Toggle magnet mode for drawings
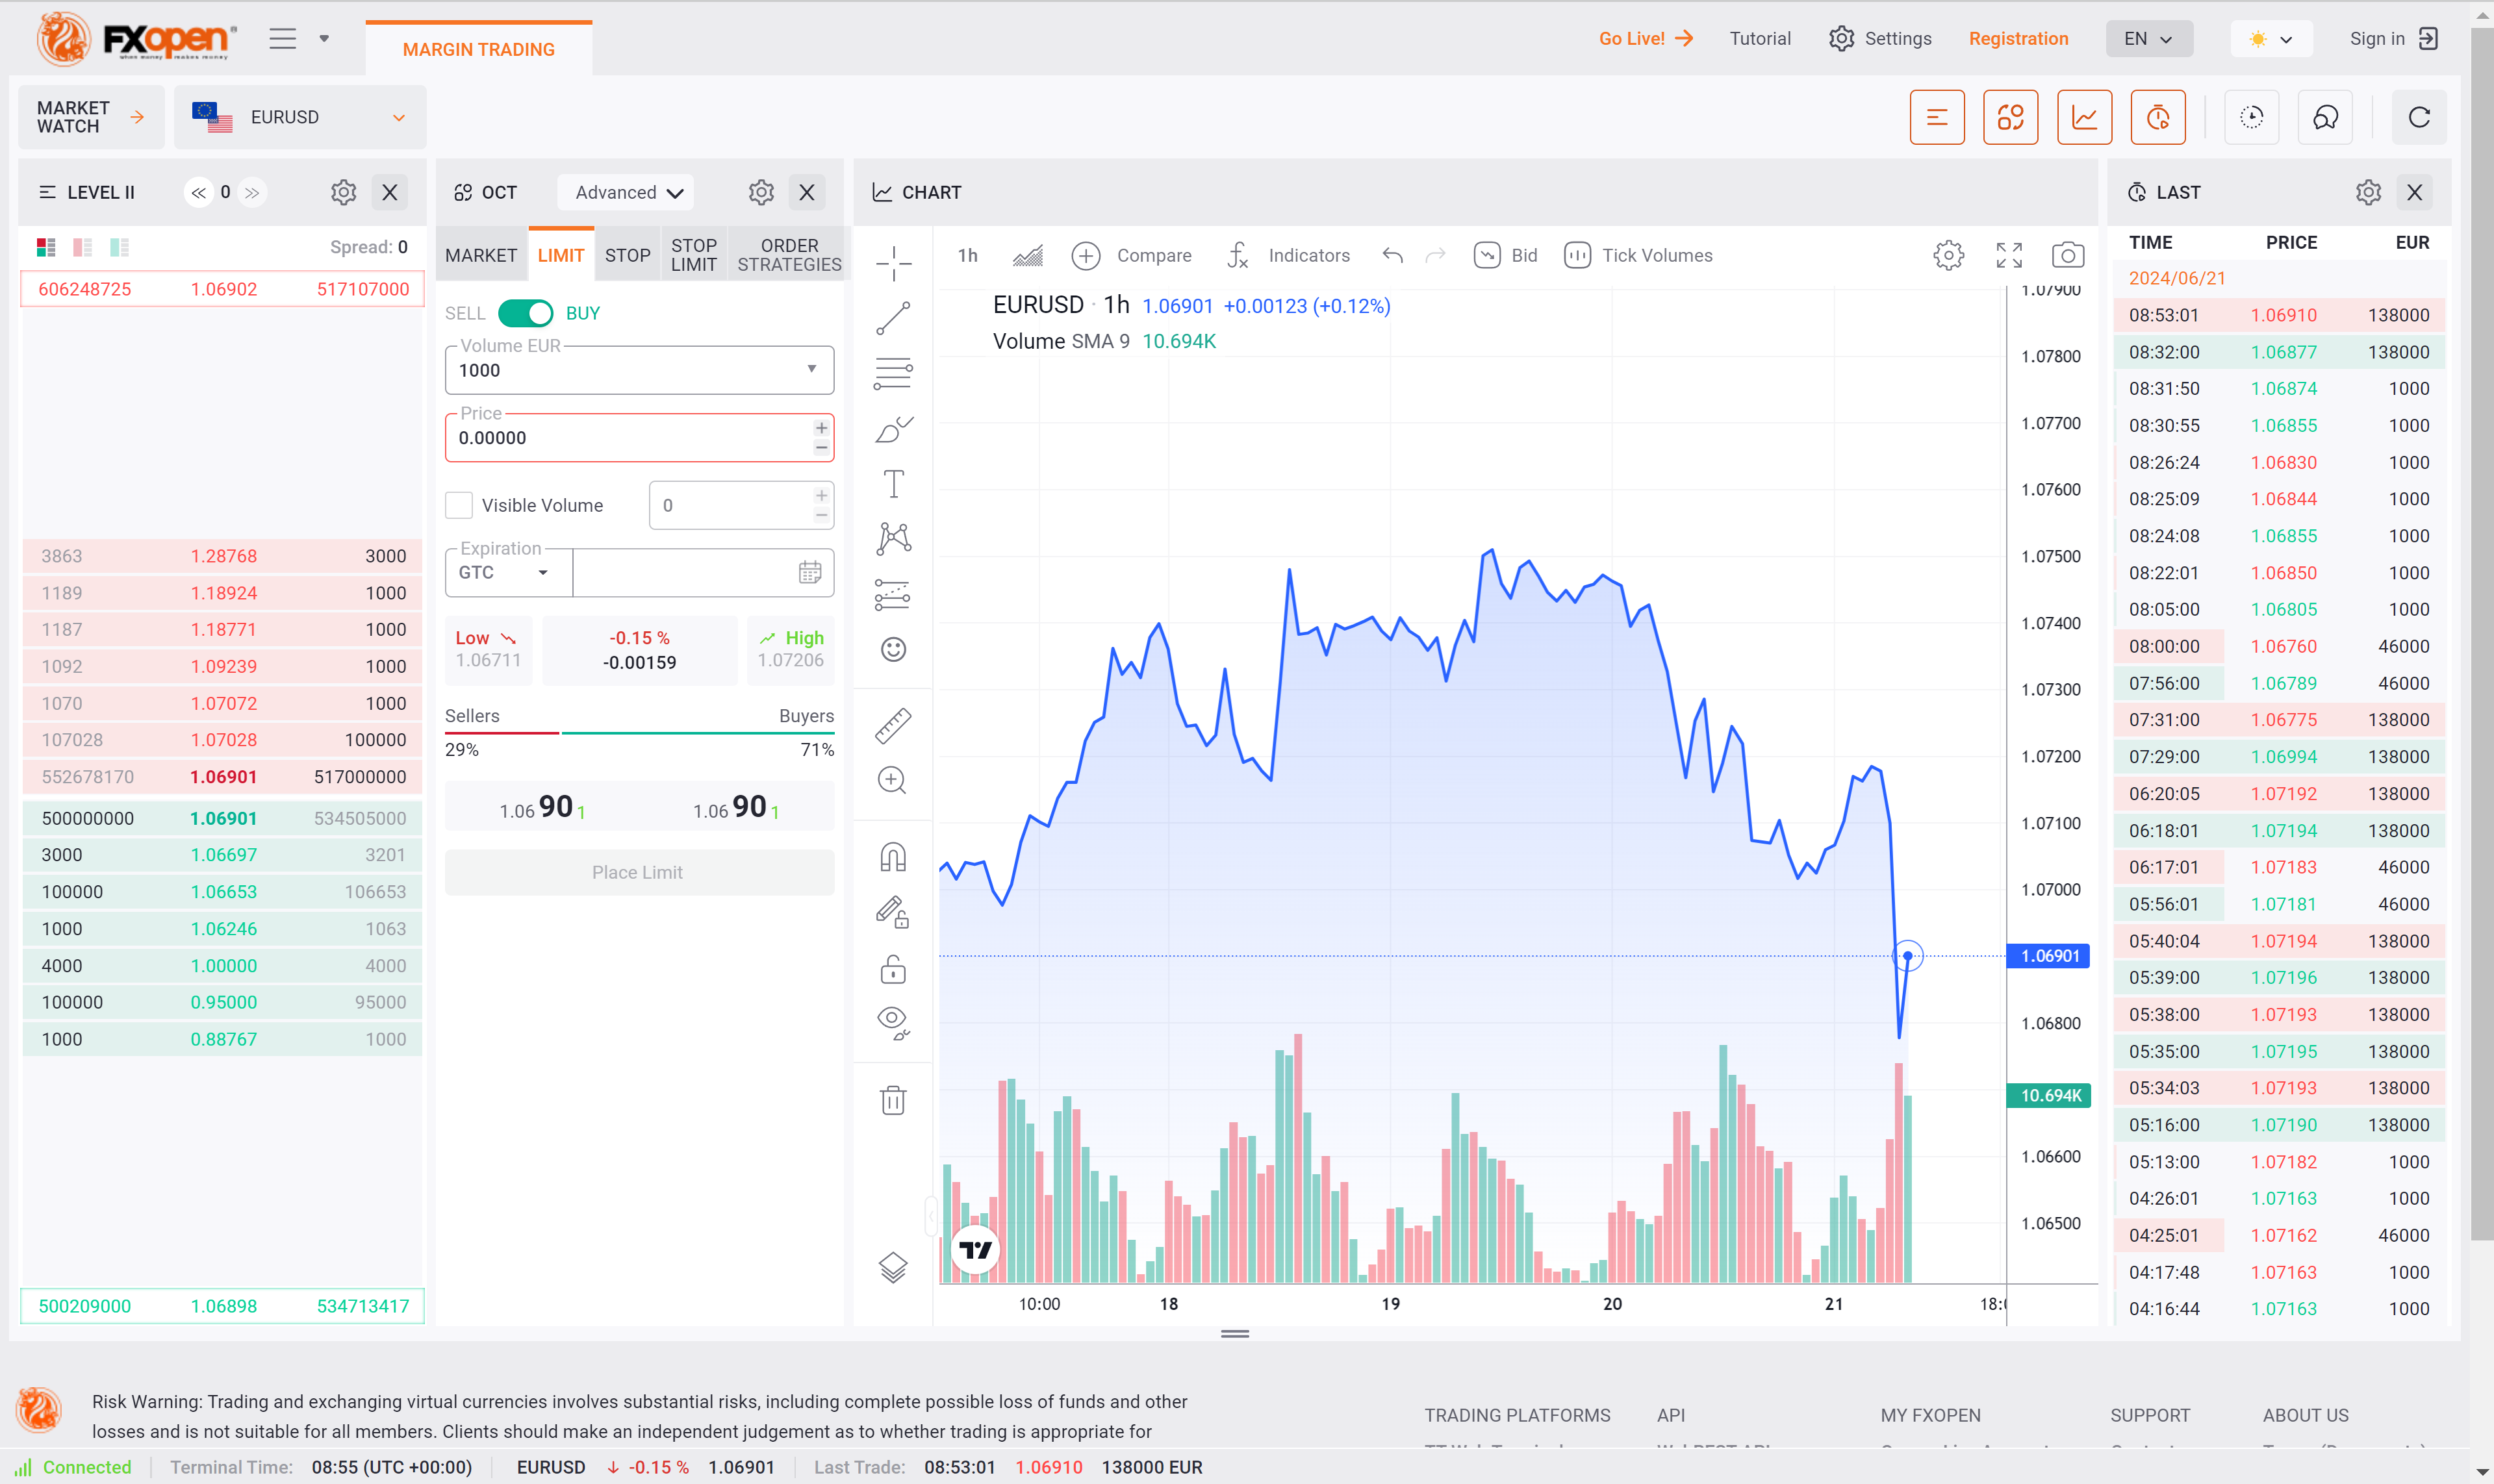Screen dimensions: 2494x1484 [893, 857]
